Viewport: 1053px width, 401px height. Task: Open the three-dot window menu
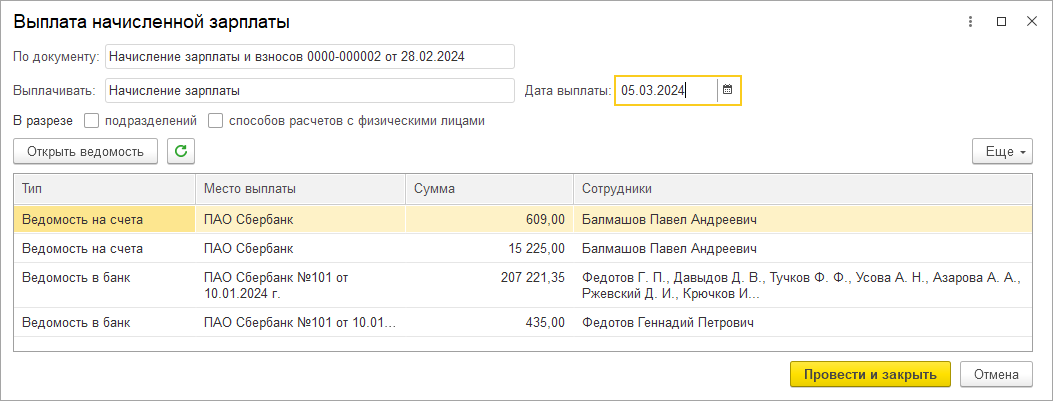(x=970, y=21)
